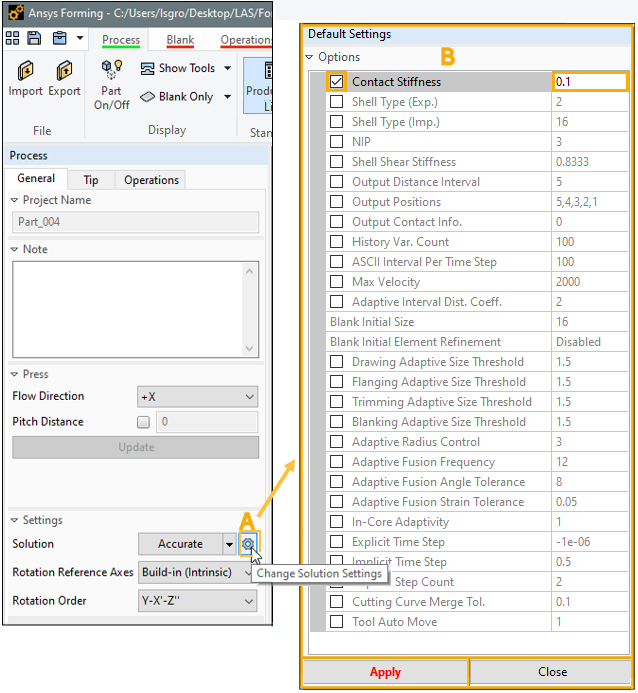Click the Change Solution Settings gear icon
This screenshot has width=638, height=693.
click(x=248, y=544)
